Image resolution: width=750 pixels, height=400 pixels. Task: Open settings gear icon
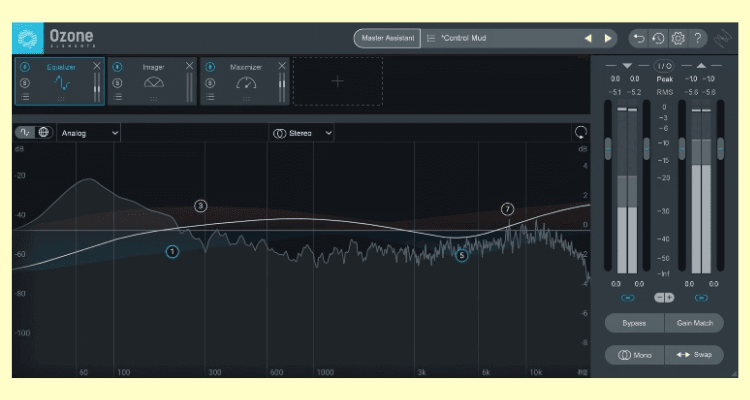tap(678, 38)
